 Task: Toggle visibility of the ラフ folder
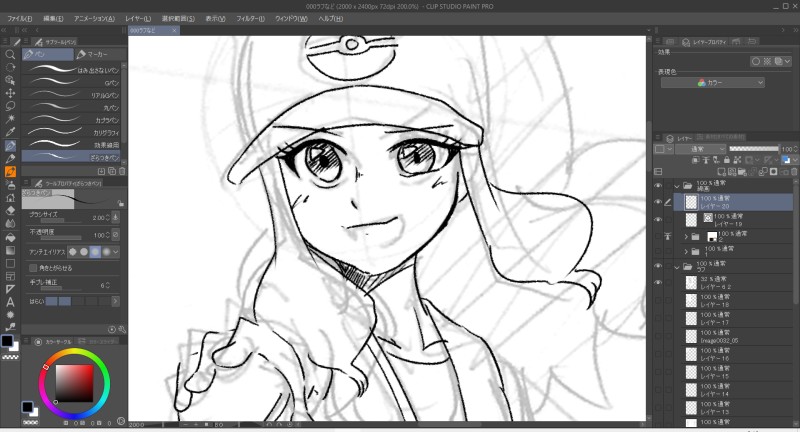(x=658, y=266)
